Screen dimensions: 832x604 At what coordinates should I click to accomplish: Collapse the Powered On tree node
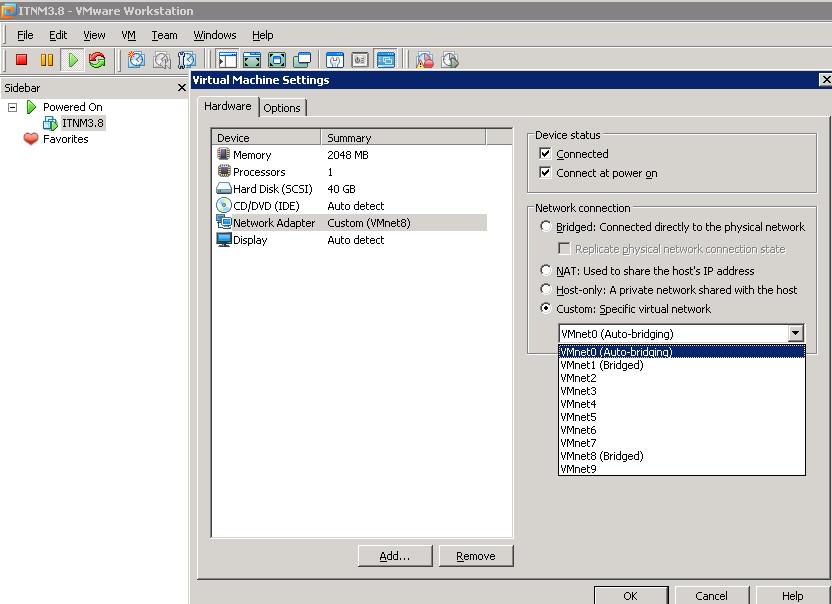13,107
